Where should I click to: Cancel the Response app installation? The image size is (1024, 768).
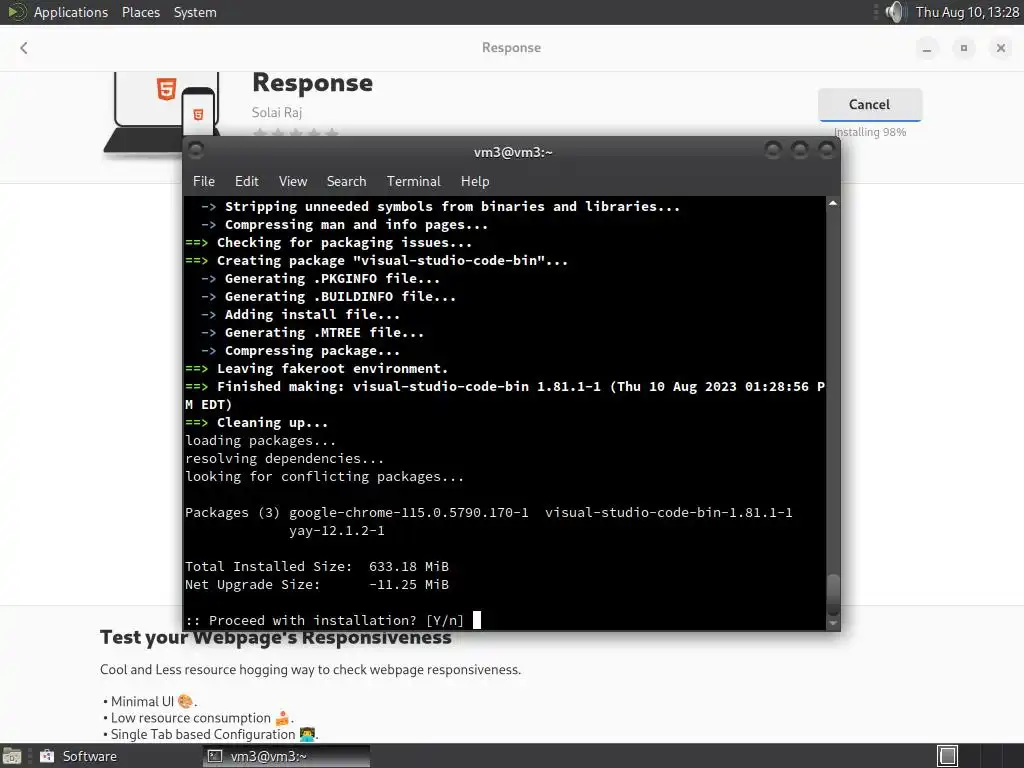click(x=870, y=104)
